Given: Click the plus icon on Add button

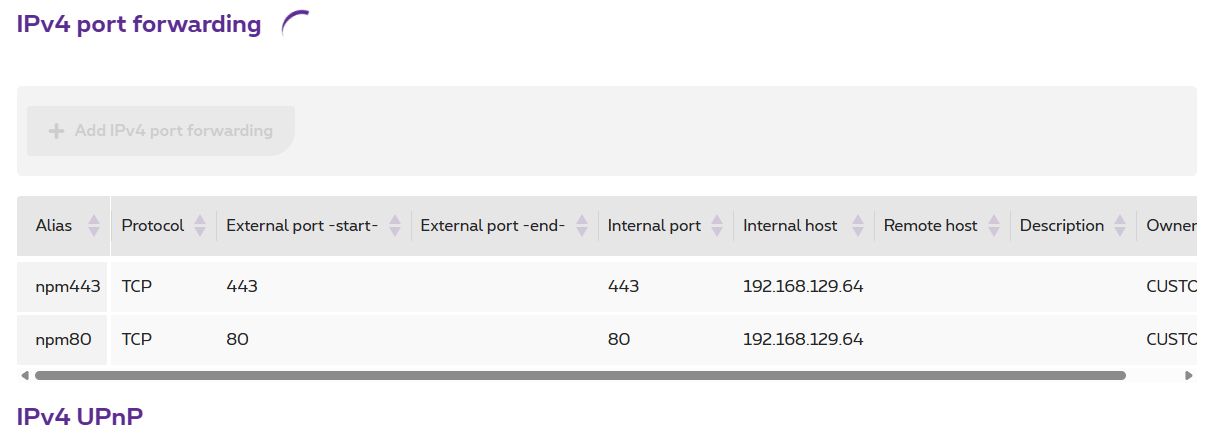Looking at the screenshot, I should [x=56, y=131].
